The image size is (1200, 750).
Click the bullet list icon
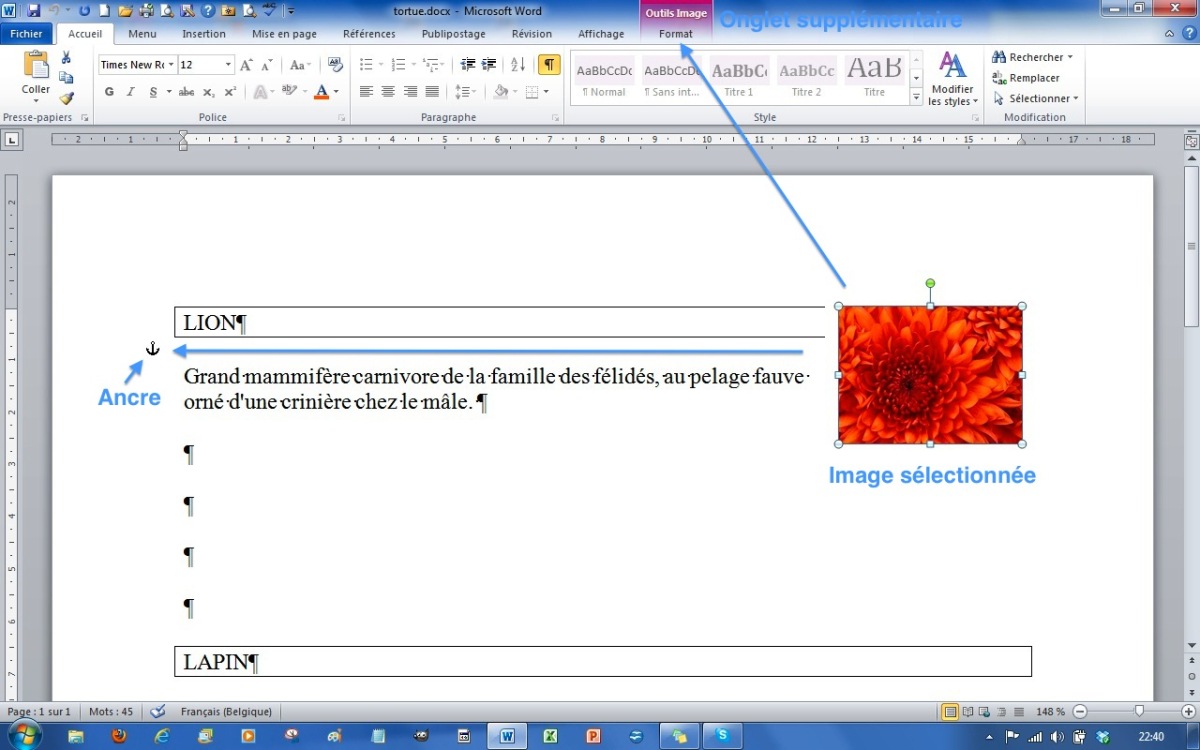(366, 65)
